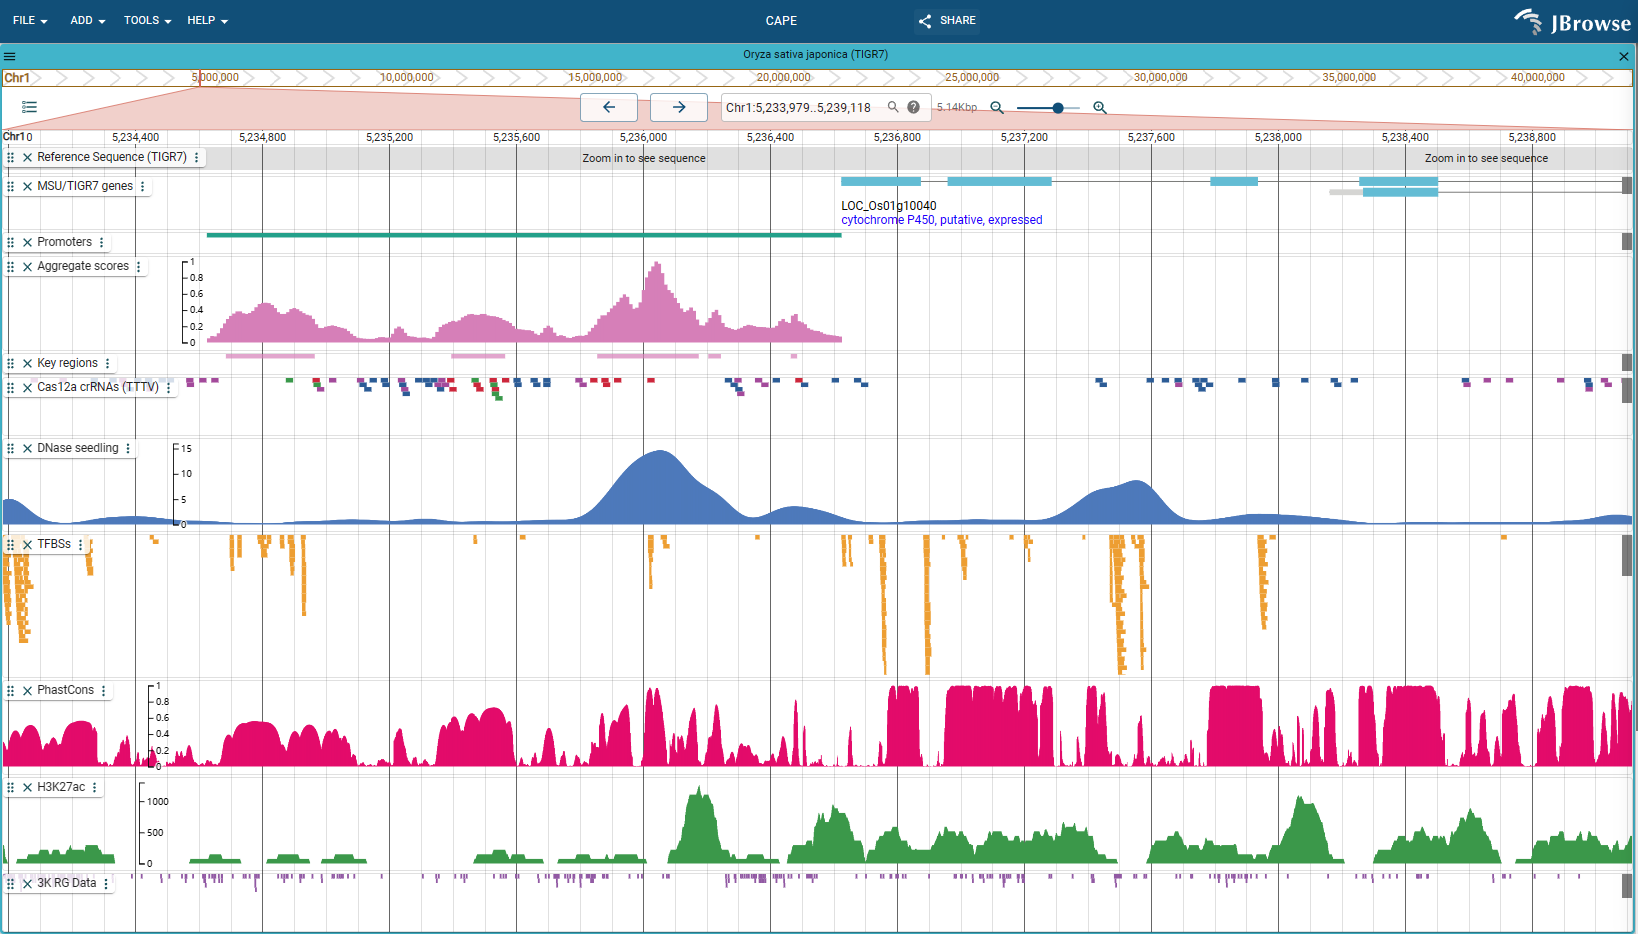
Task: Close the Reference Sequence (TIGR7) track
Action: pos(27,158)
